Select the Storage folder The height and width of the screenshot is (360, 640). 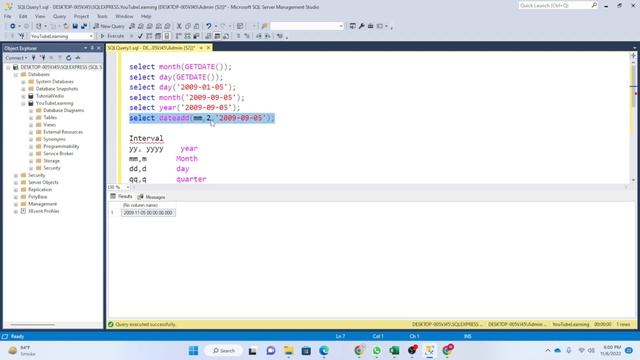tap(51, 161)
